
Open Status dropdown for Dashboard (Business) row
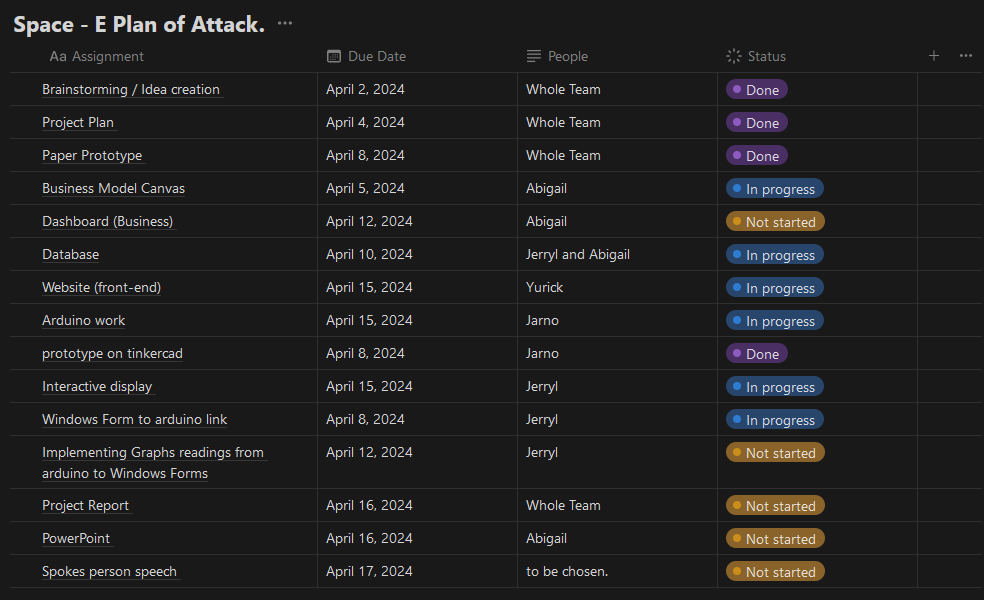tap(775, 222)
